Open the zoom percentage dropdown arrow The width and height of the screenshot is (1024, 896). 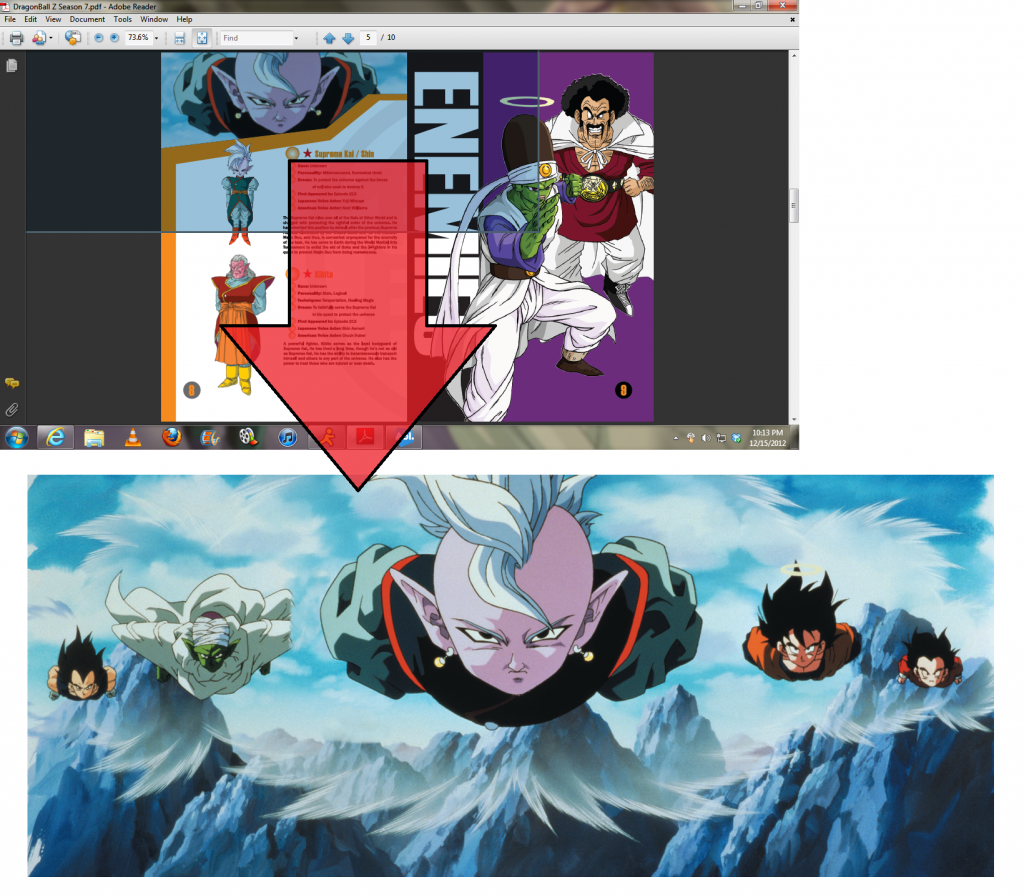(x=157, y=39)
